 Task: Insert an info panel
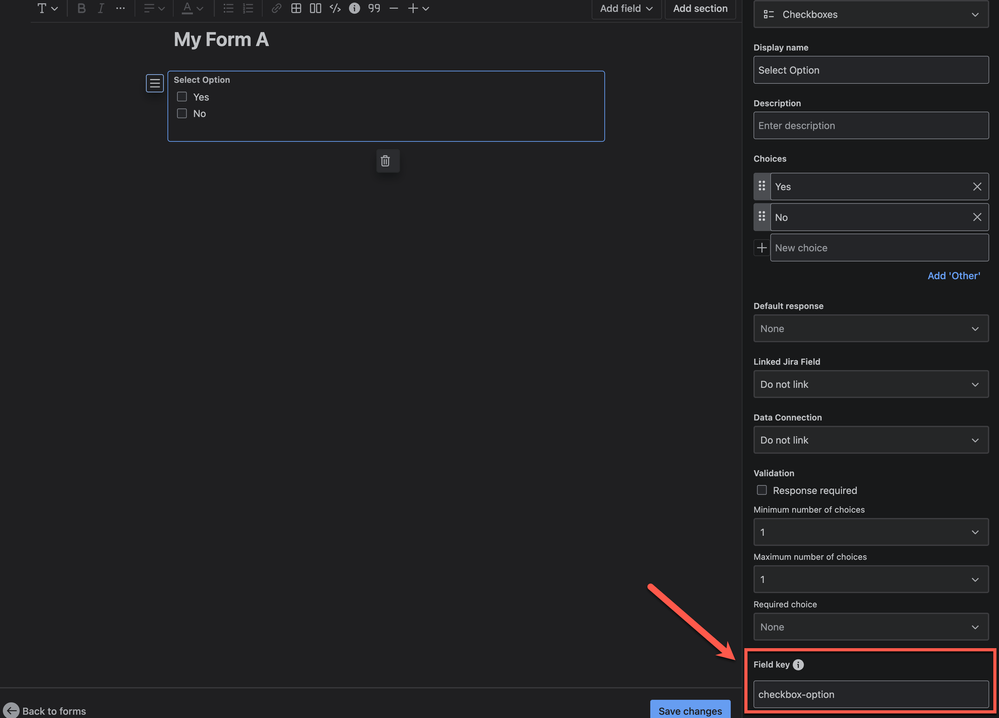click(355, 8)
